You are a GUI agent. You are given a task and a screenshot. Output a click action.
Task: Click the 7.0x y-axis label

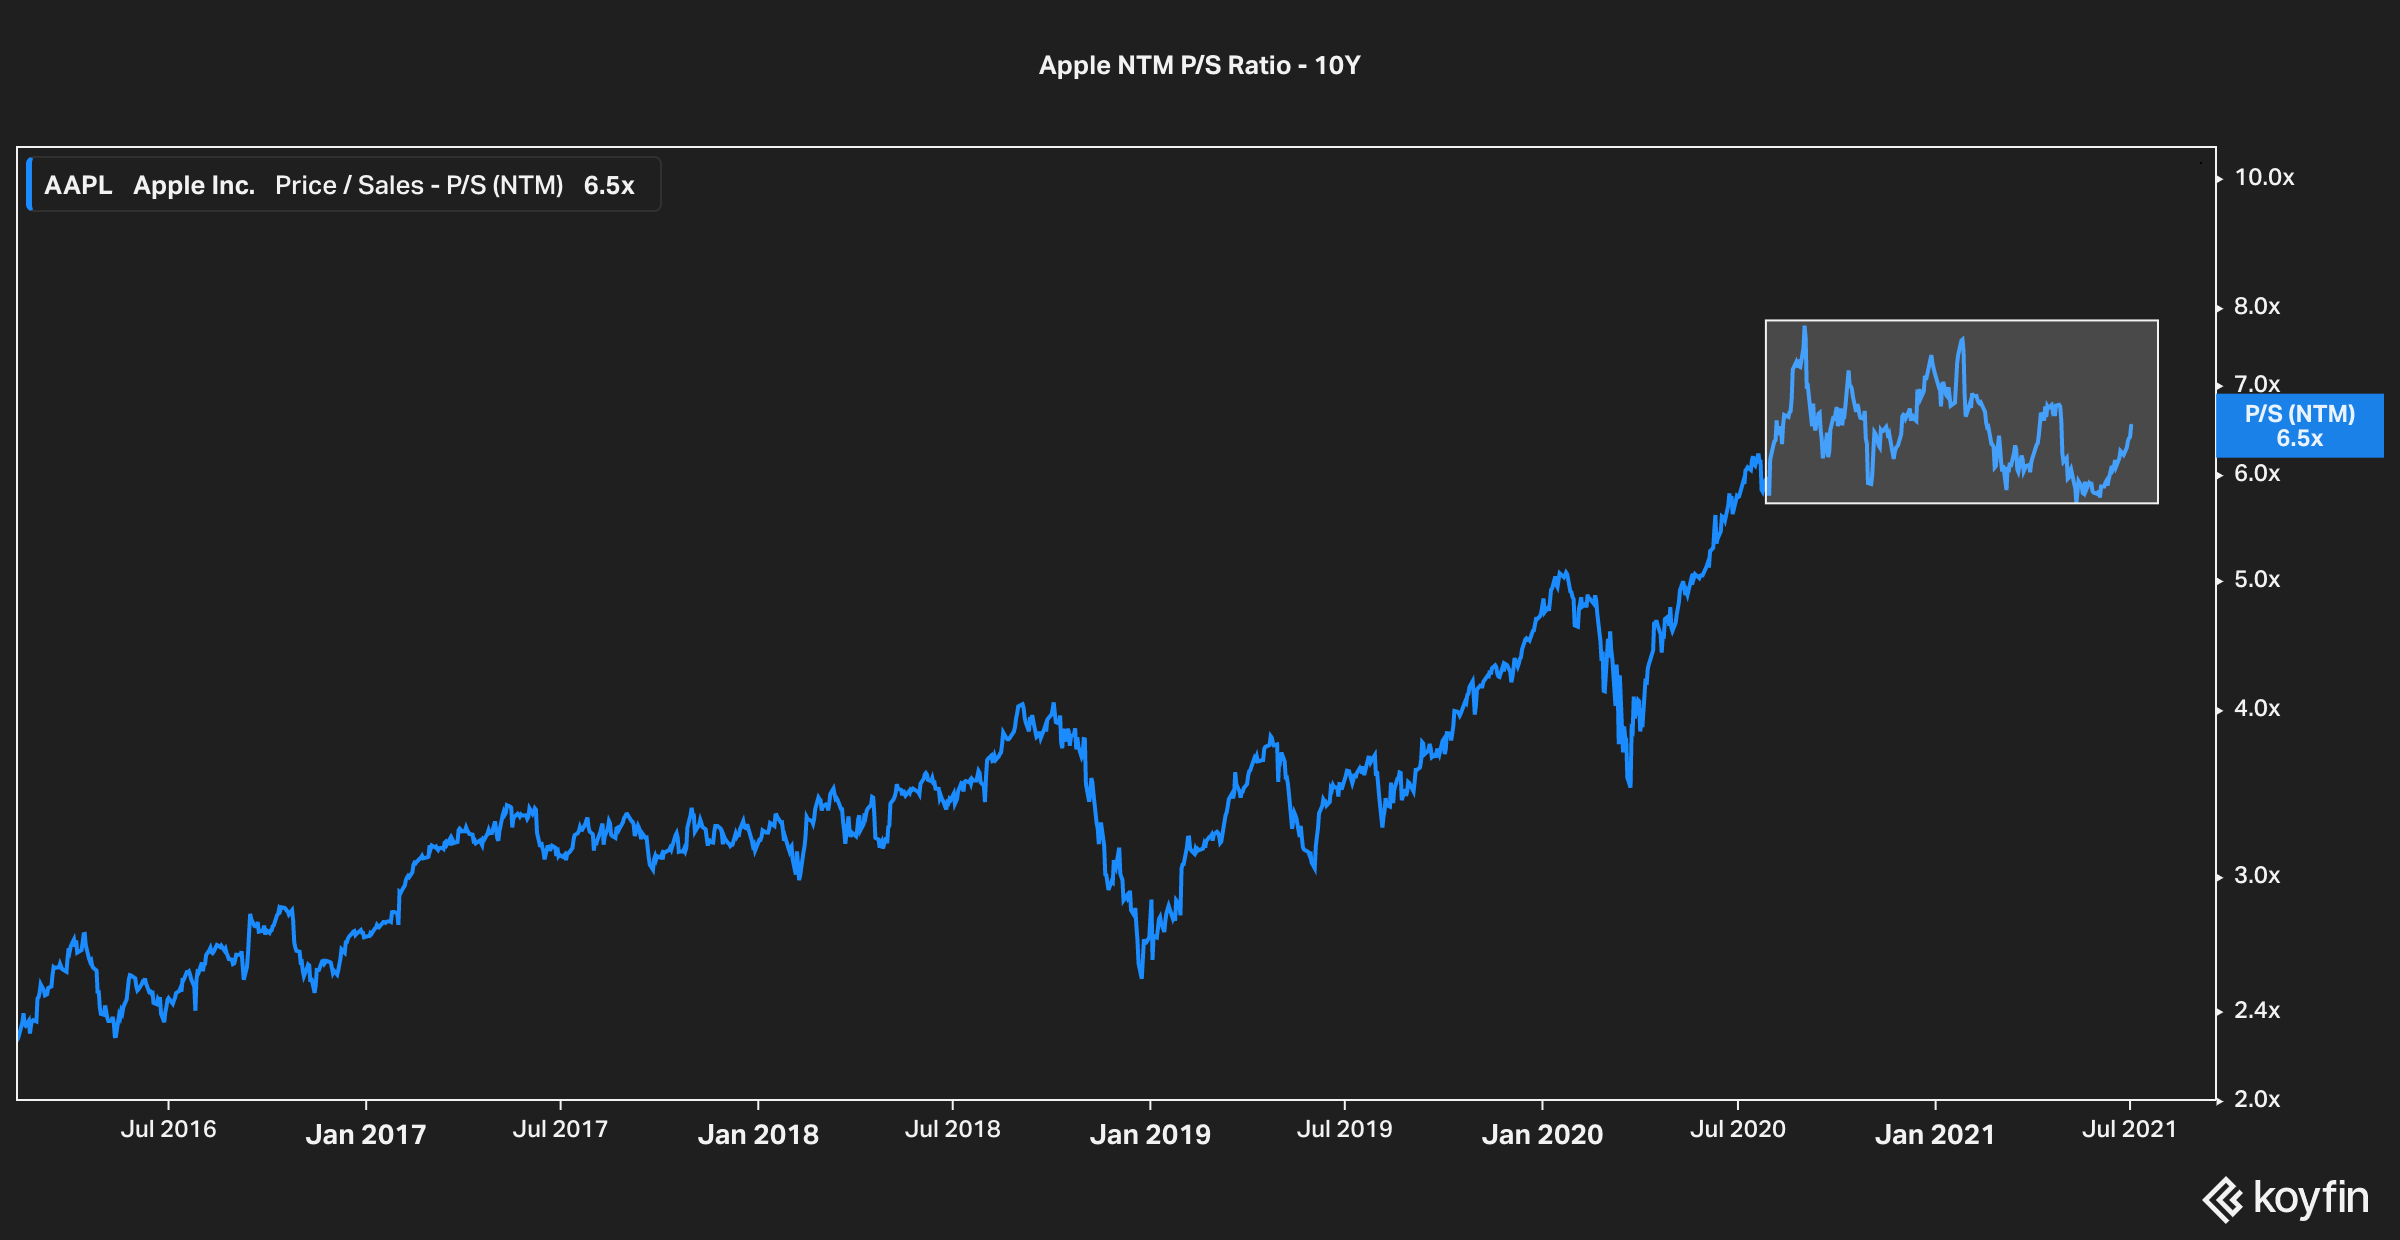click(2257, 383)
